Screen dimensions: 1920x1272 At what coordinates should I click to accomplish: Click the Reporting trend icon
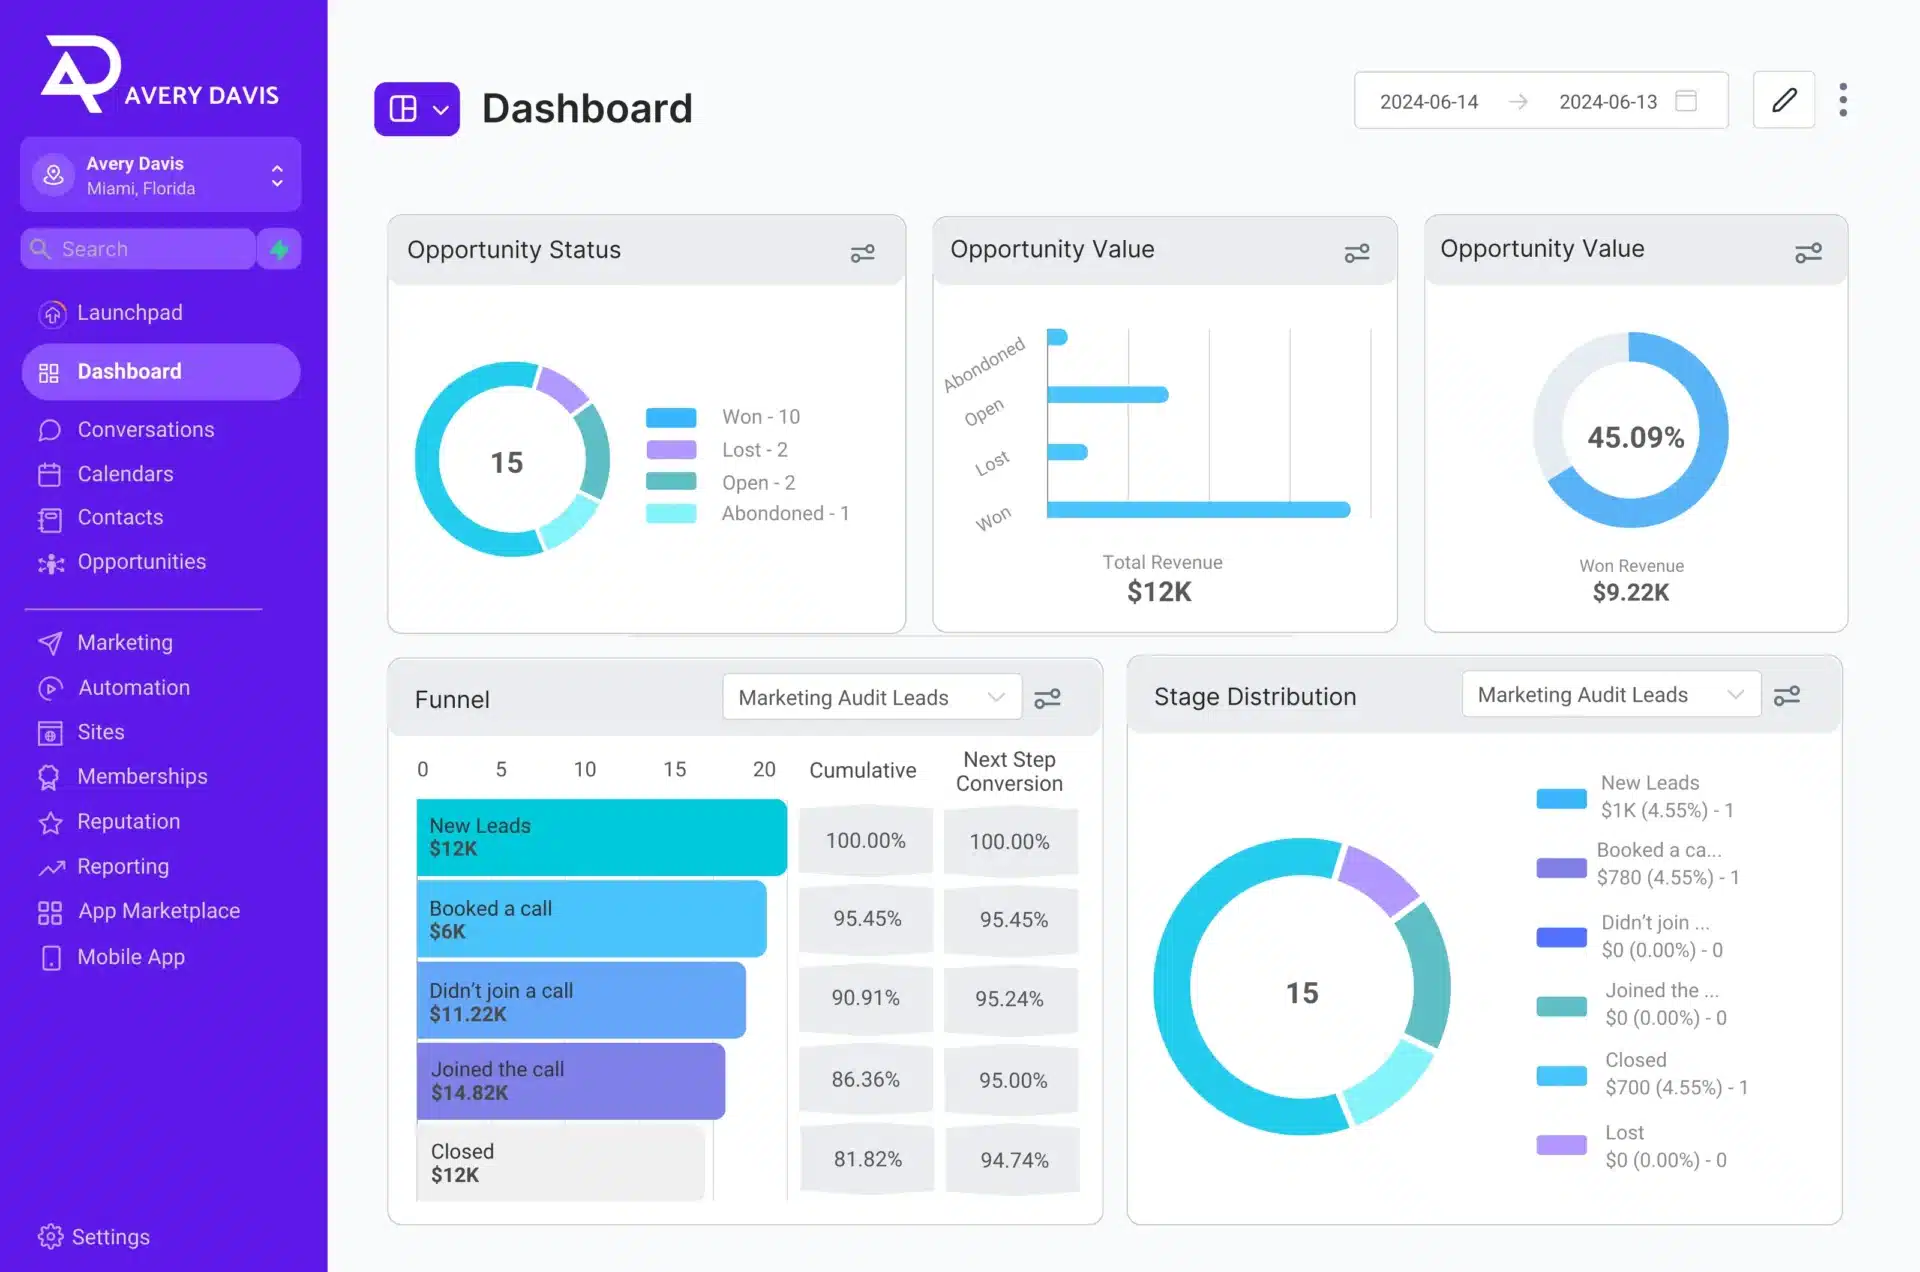tap(51, 868)
